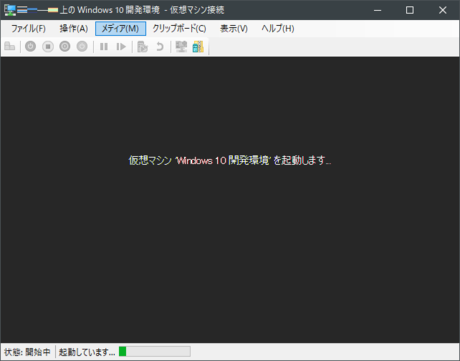Screen dimensions: 460x361
Task: Click the 状態: 開始中 status text
Action: (x=27, y=352)
